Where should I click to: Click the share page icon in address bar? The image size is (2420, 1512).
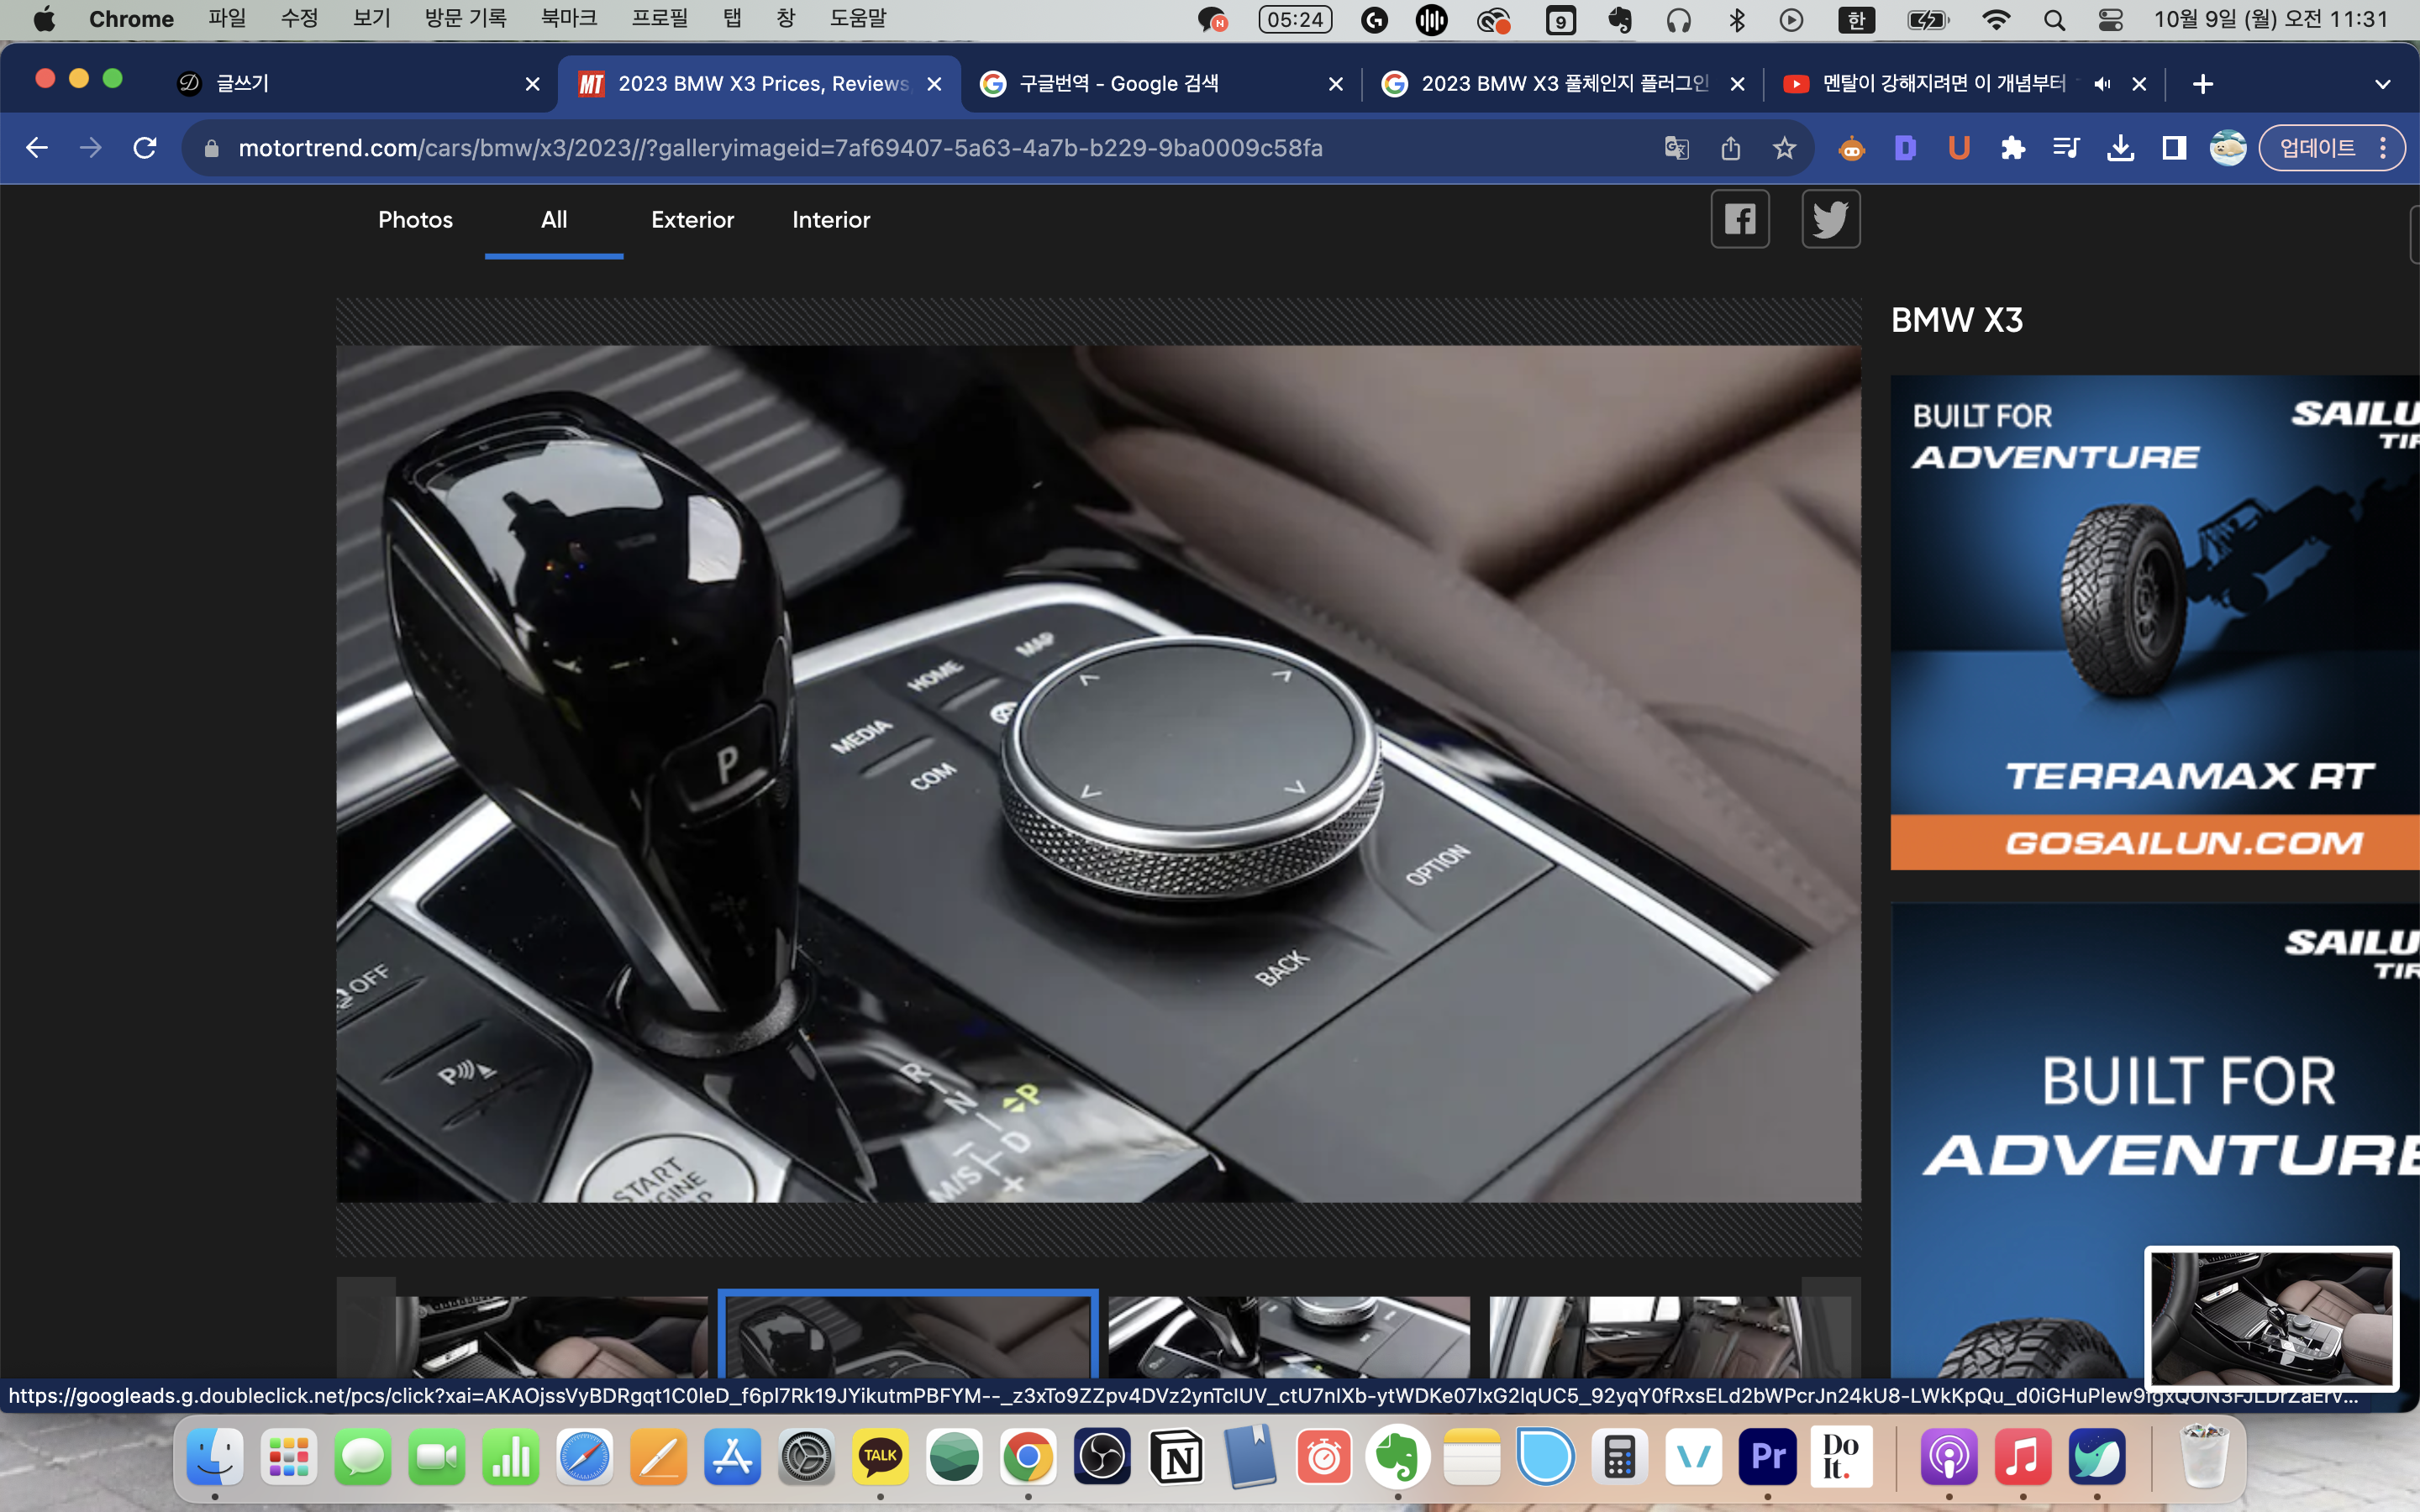1731,148
